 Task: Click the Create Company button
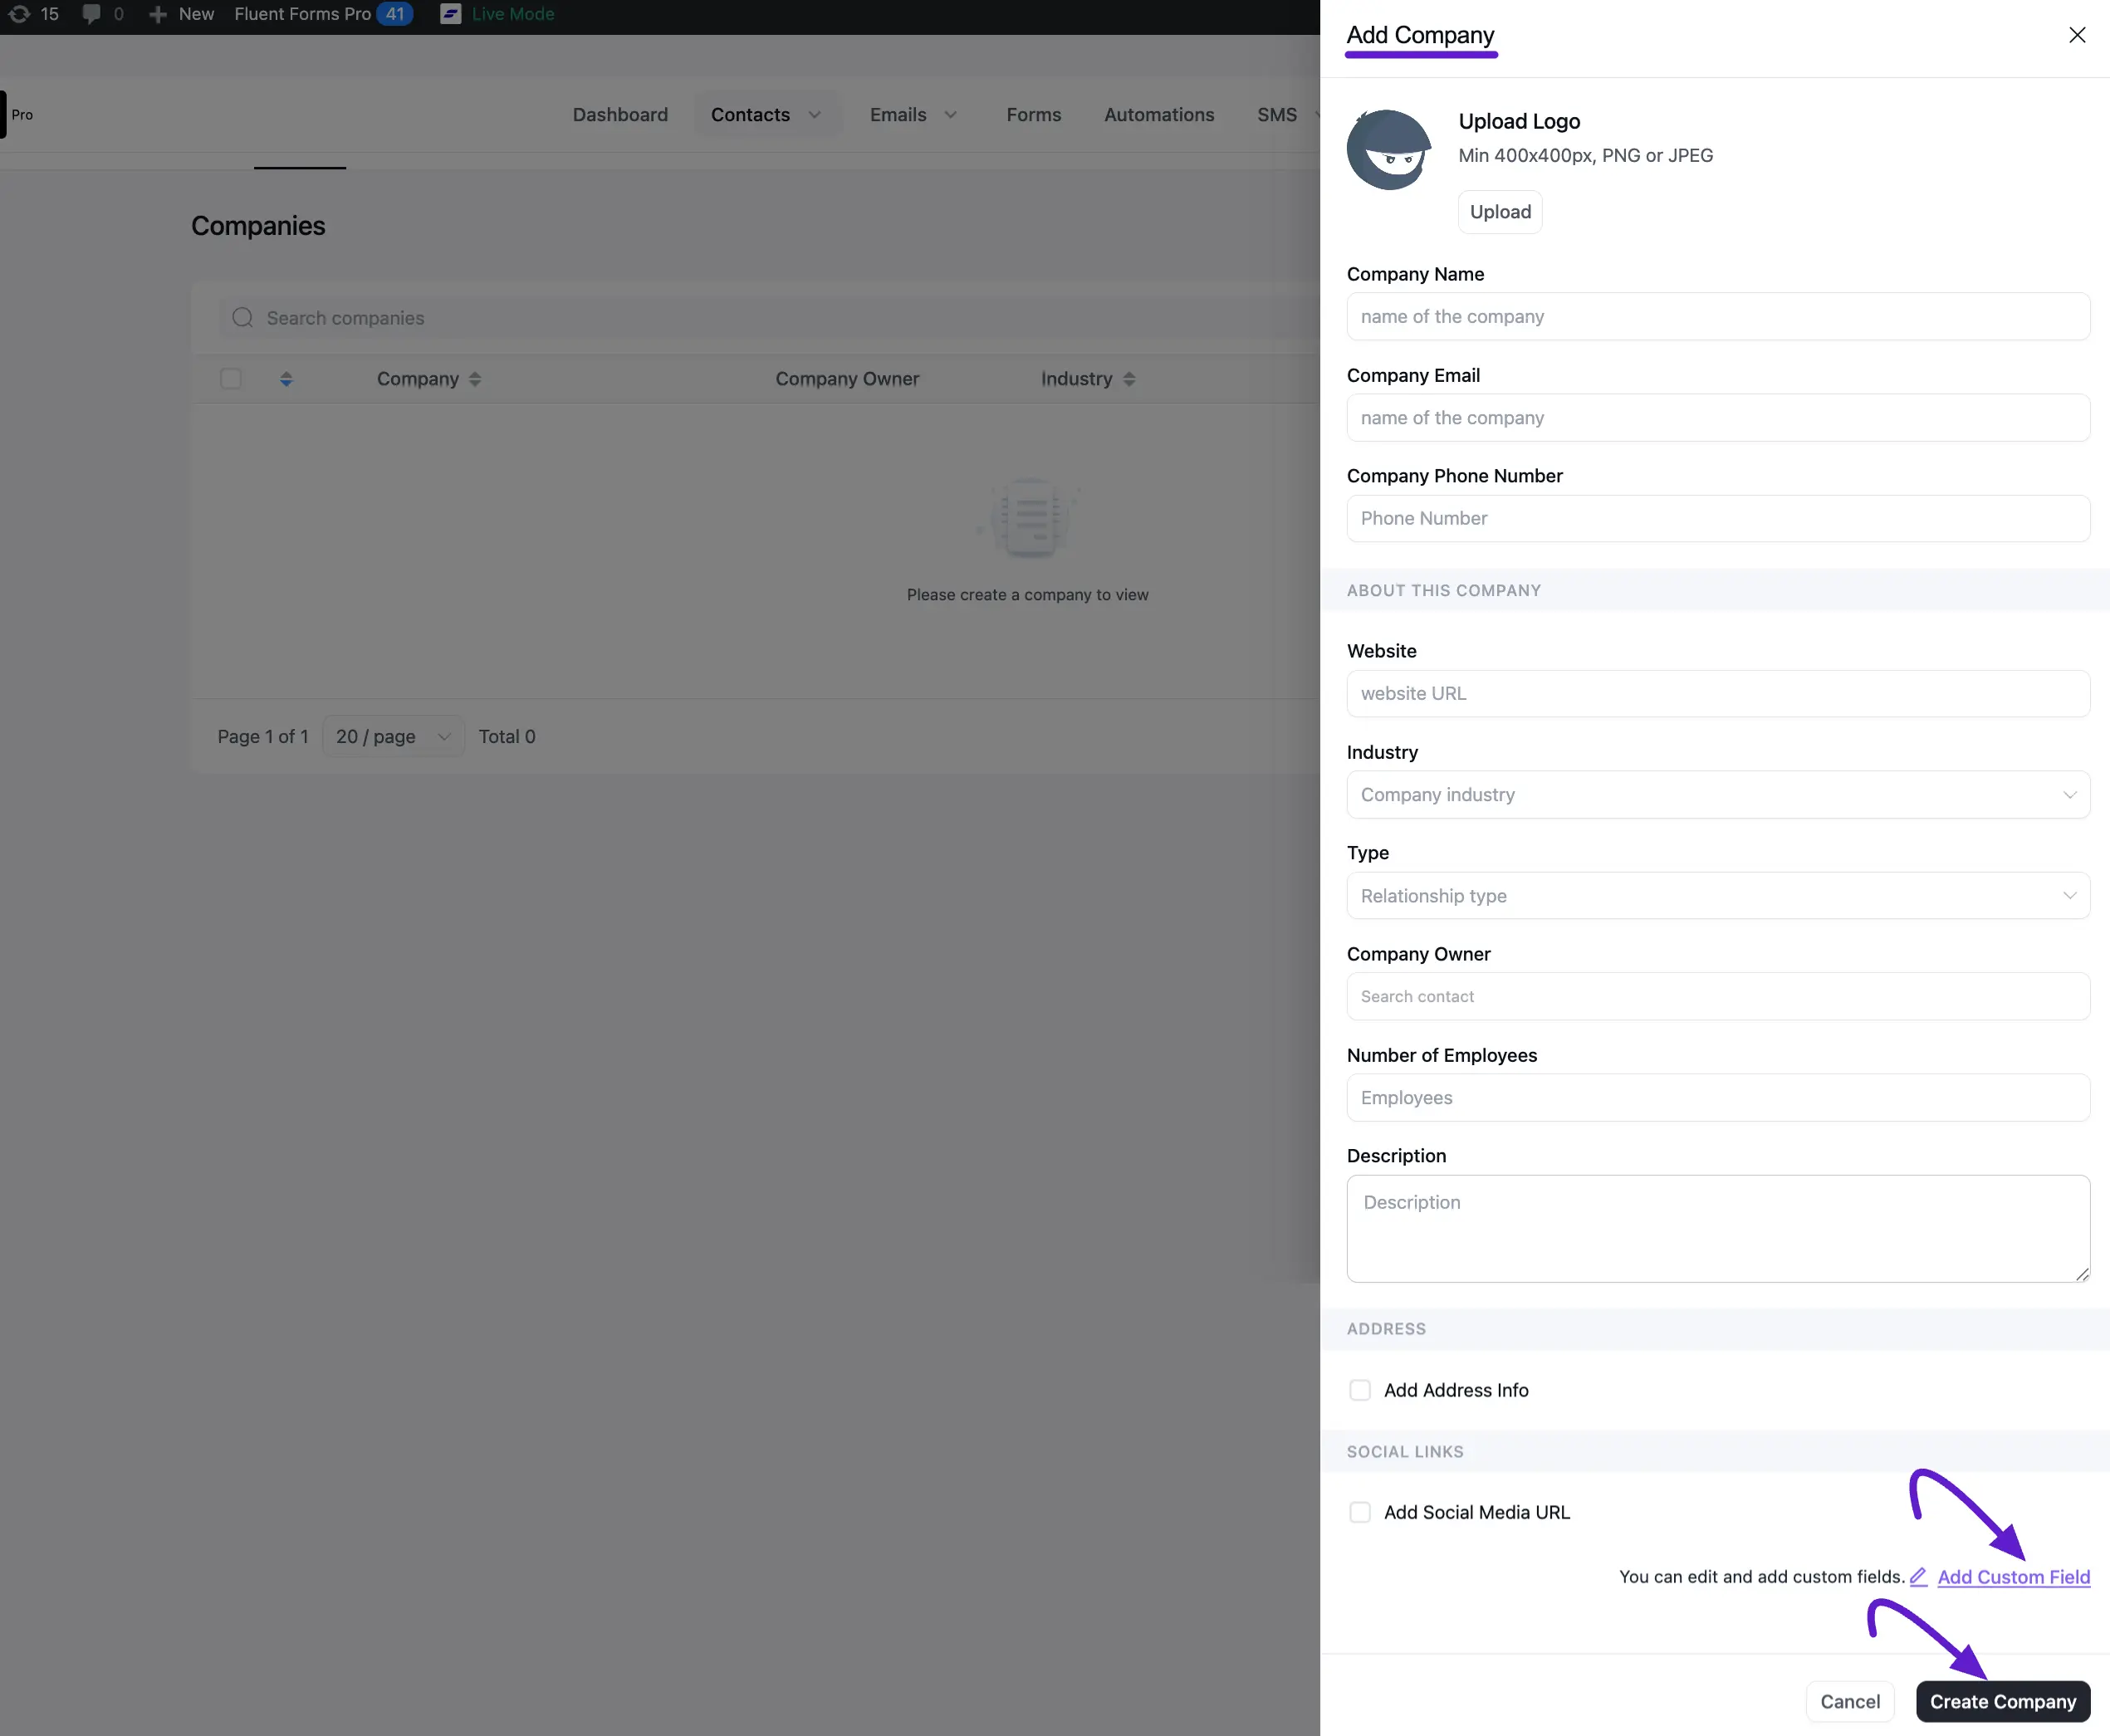coord(2003,1702)
